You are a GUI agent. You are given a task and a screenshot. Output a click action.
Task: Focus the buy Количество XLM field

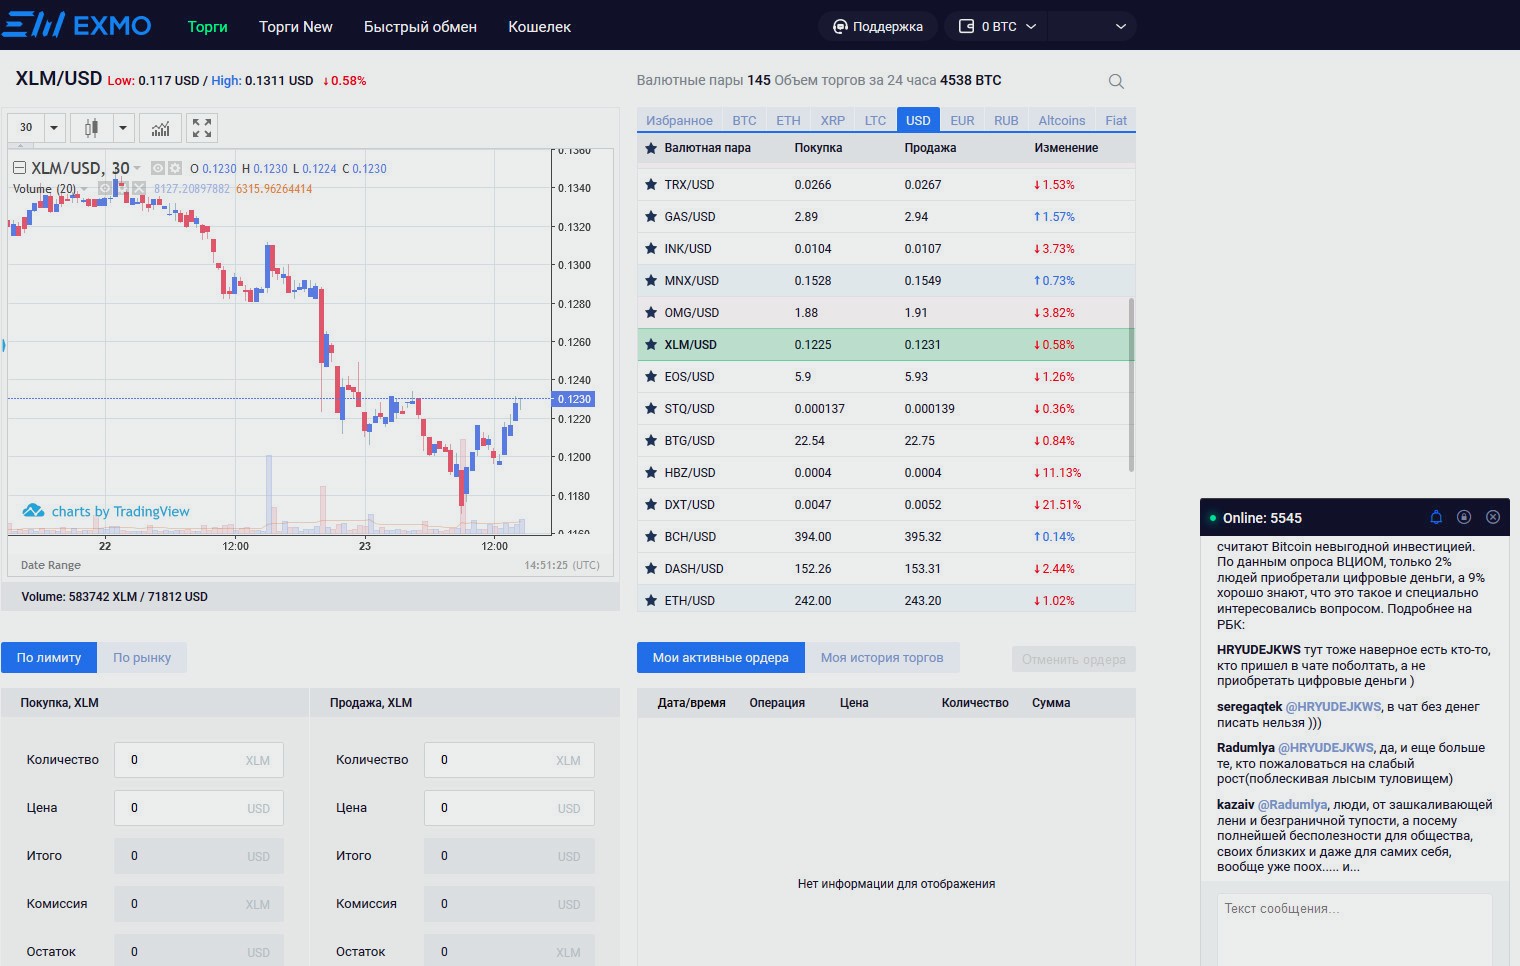[199, 760]
